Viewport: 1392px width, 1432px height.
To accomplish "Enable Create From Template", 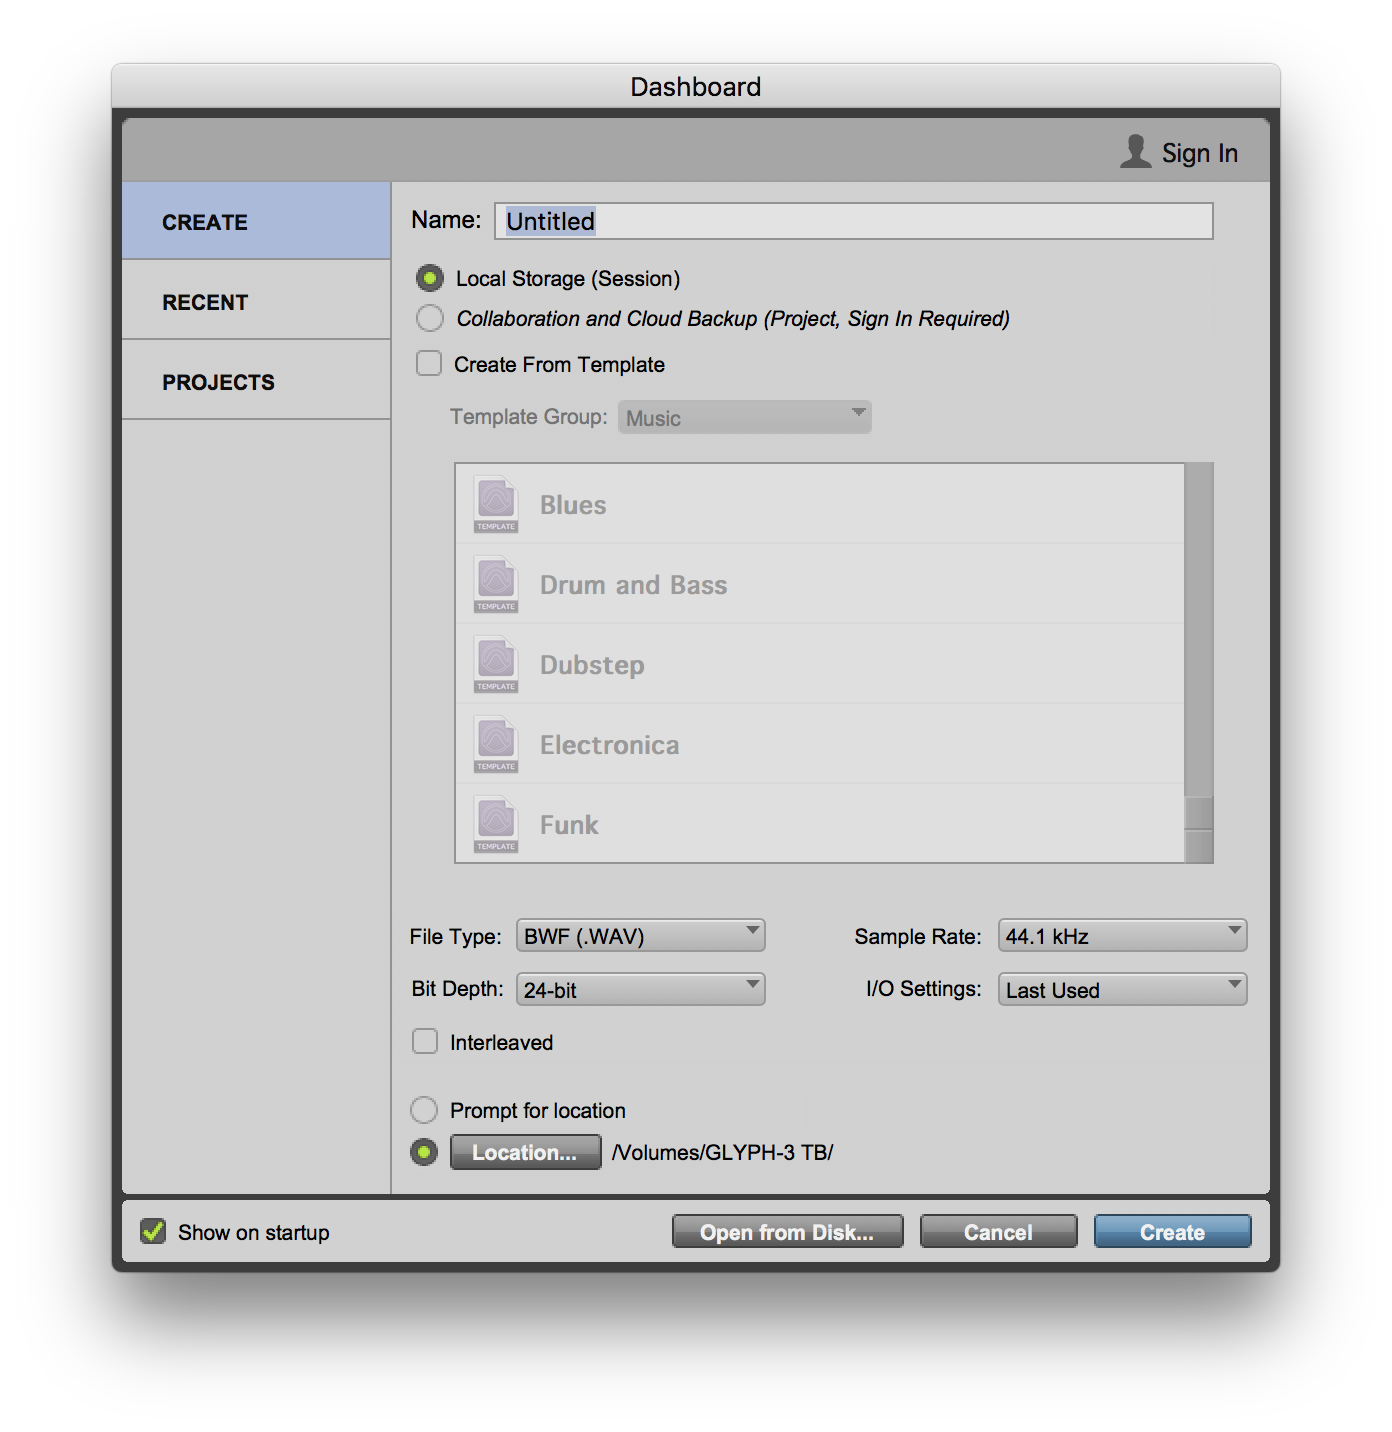I will coord(428,364).
